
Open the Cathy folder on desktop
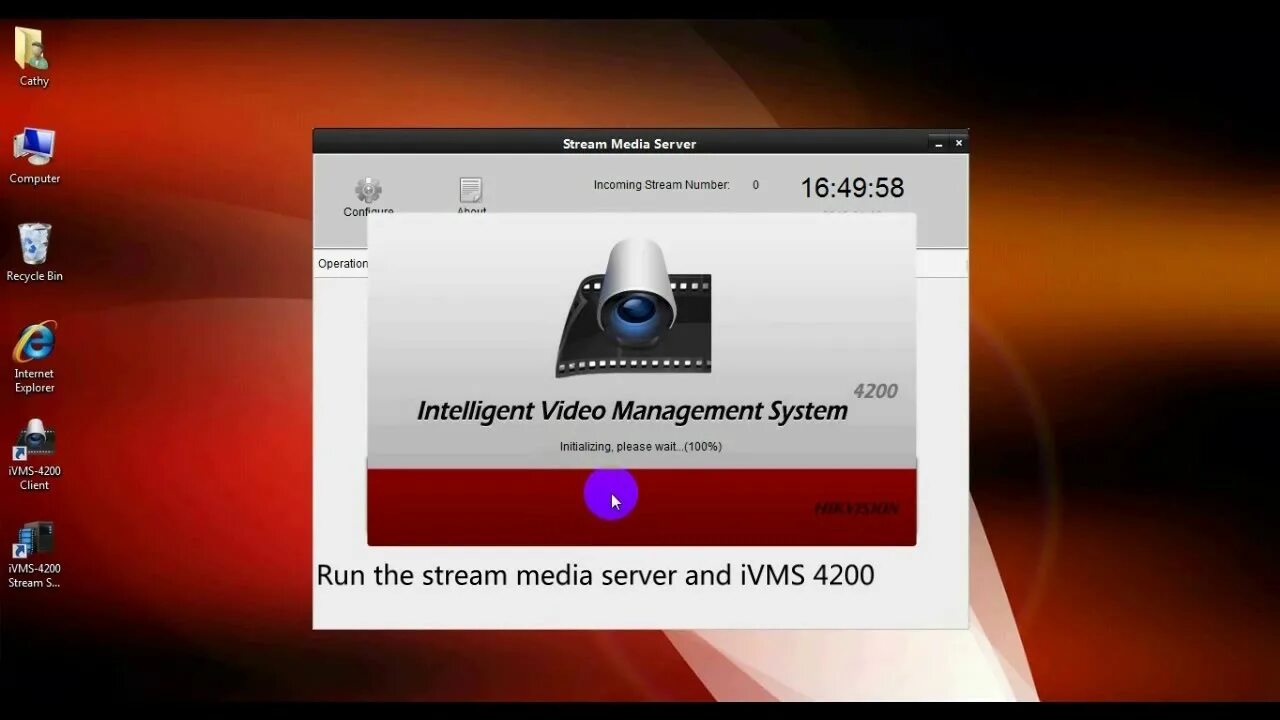point(33,57)
